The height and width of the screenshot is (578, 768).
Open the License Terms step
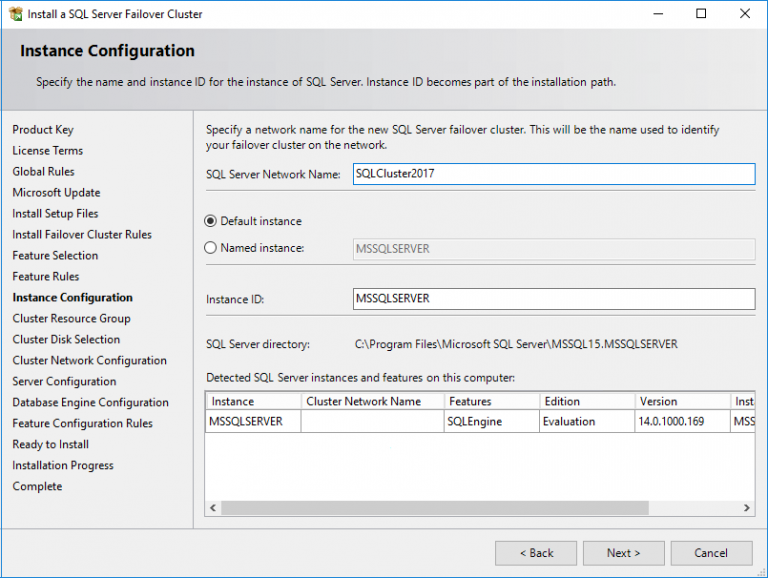(48, 151)
